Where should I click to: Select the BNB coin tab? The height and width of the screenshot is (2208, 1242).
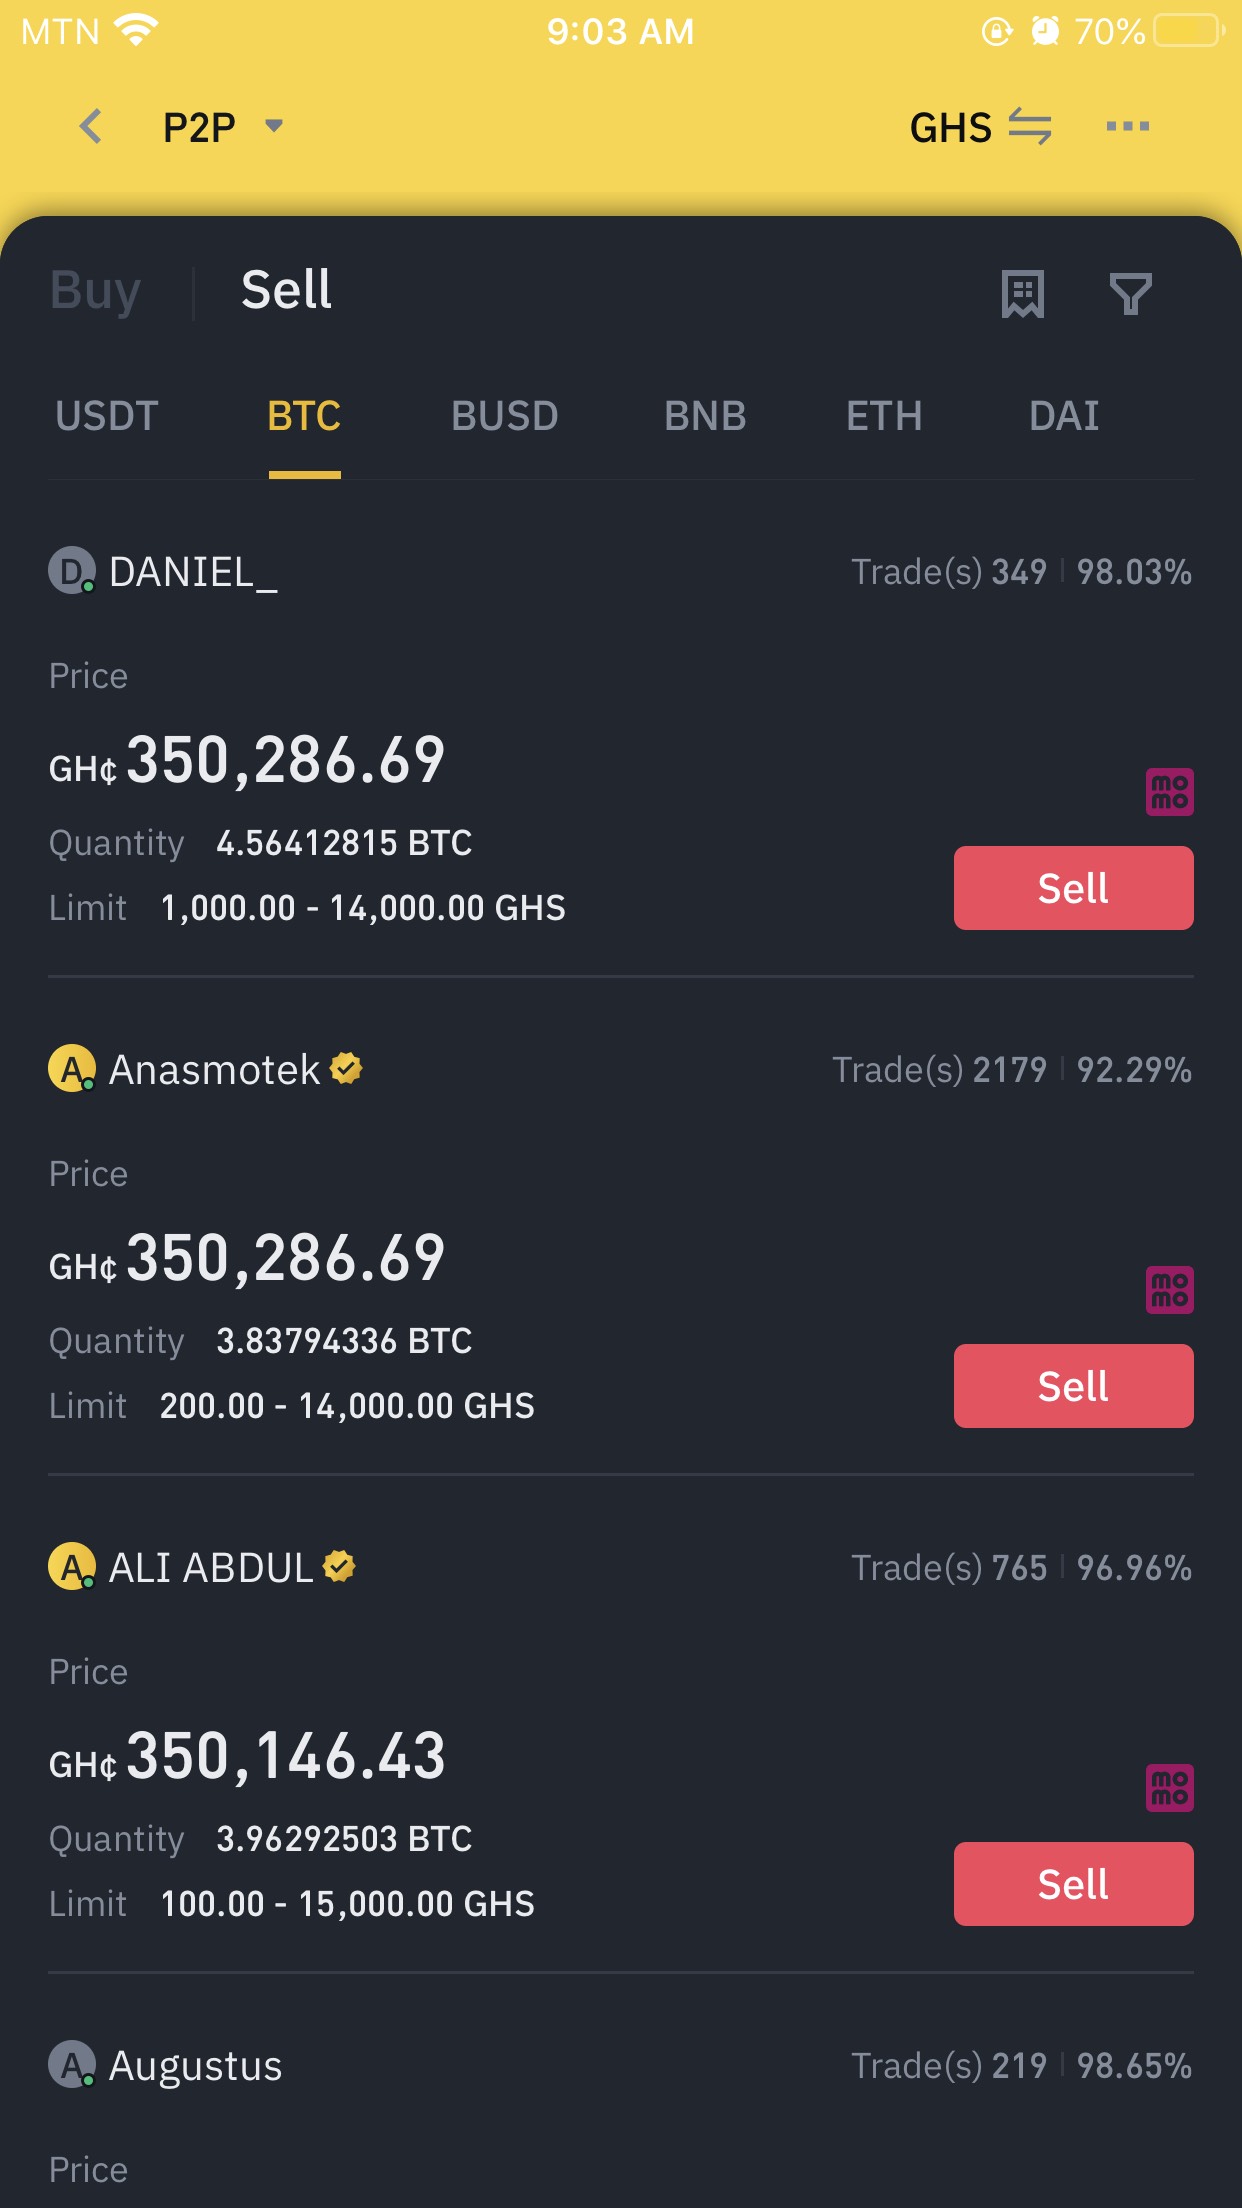pos(705,416)
